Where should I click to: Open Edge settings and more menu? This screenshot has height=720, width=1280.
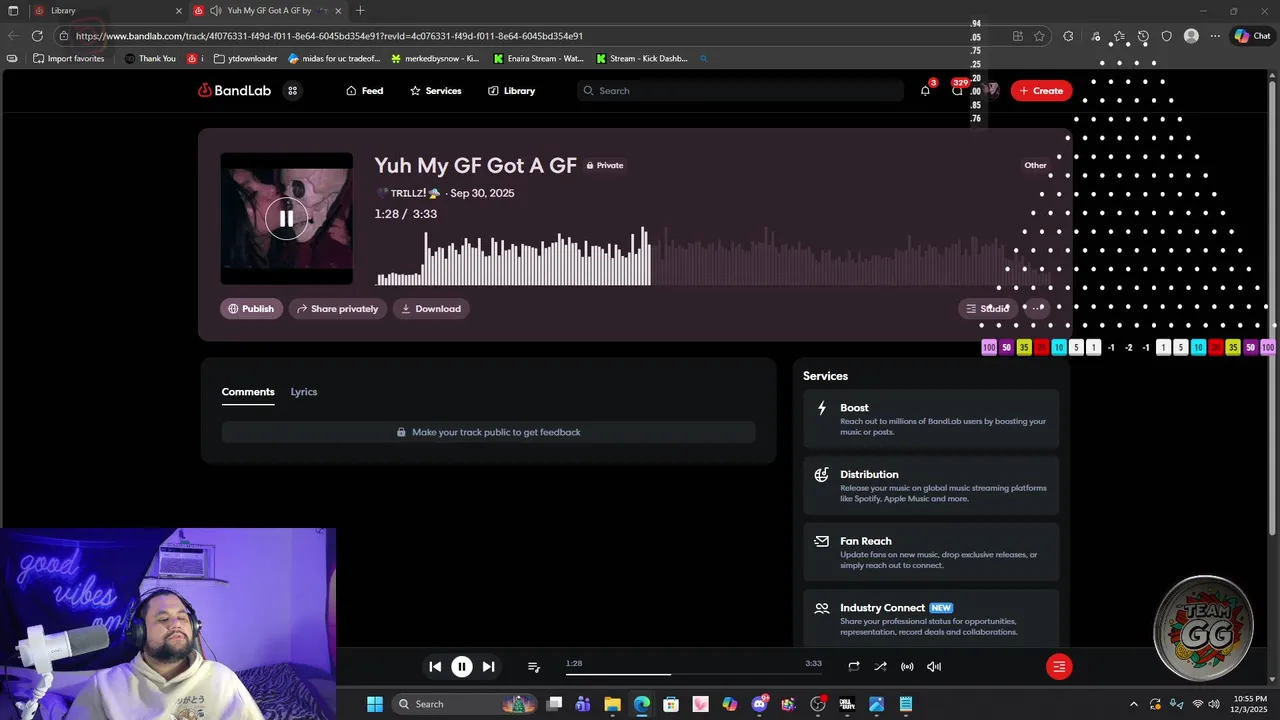pyautogui.click(x=1215, y=36)
